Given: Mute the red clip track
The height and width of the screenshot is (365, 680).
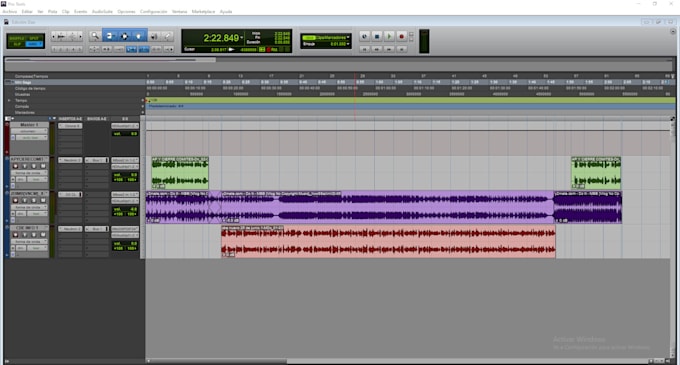Looking at the screenshot, I should click(43, 235).
